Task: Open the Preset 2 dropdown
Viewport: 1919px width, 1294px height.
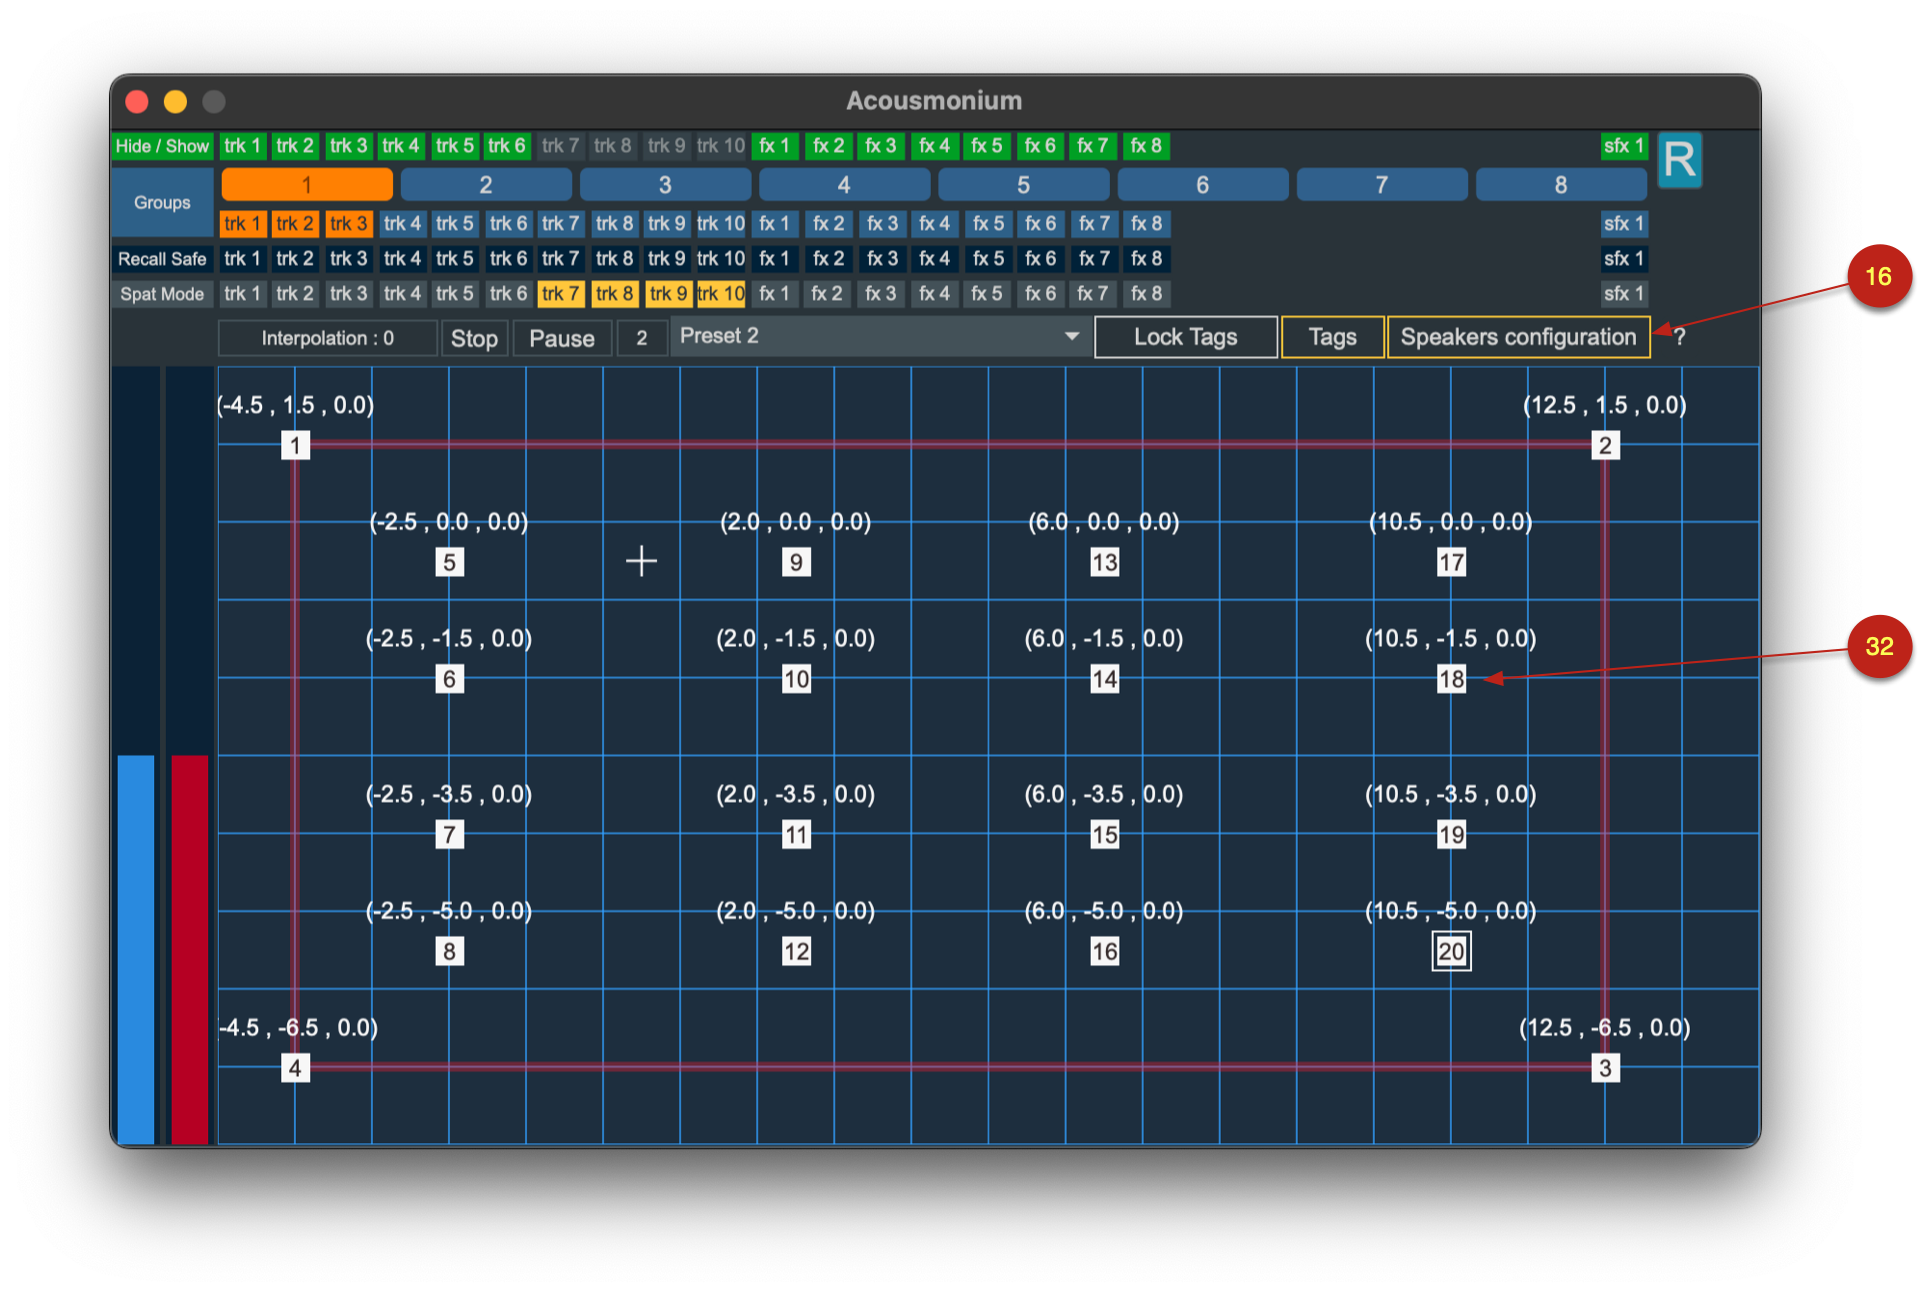Action: click(880, 337)
